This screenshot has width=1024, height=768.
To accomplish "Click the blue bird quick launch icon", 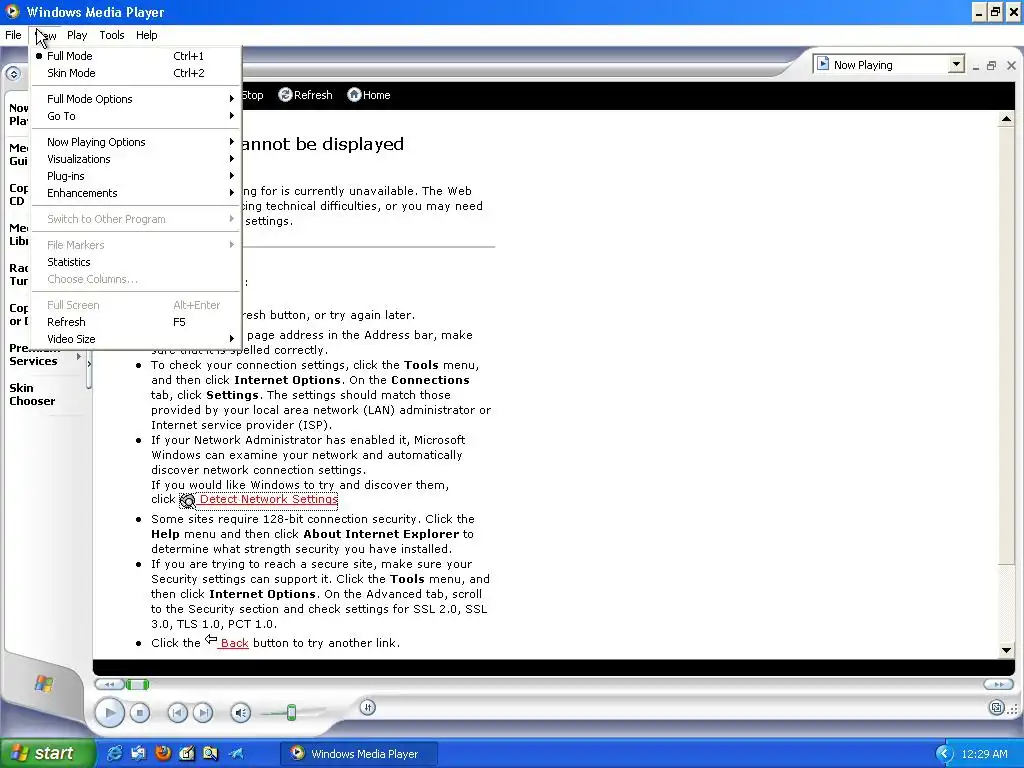I will (236, 754).
